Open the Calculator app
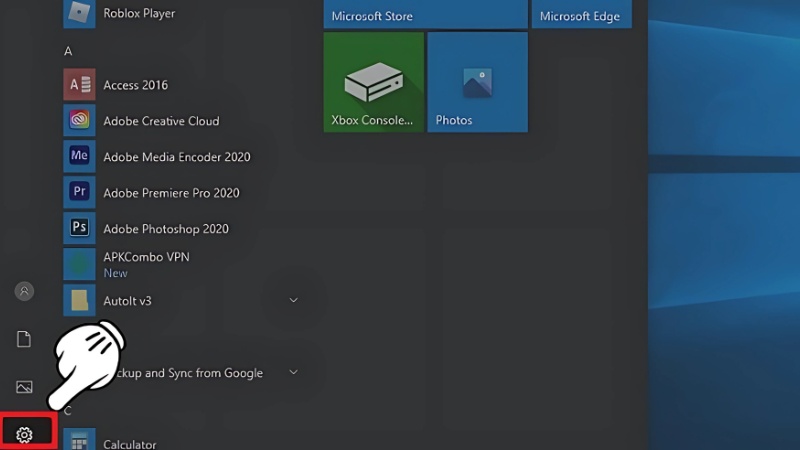Viewport: 800px width, 450px height. [129, 444]
